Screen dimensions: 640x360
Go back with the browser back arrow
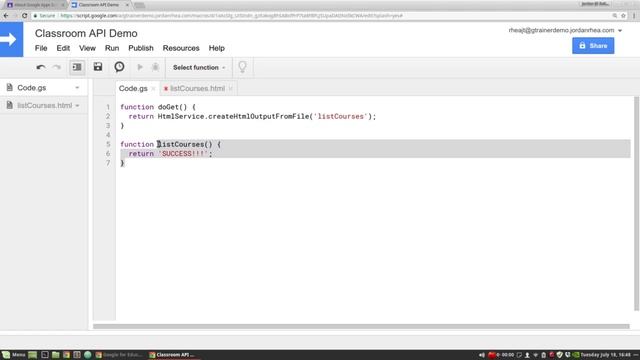click(x=6, y=16)
